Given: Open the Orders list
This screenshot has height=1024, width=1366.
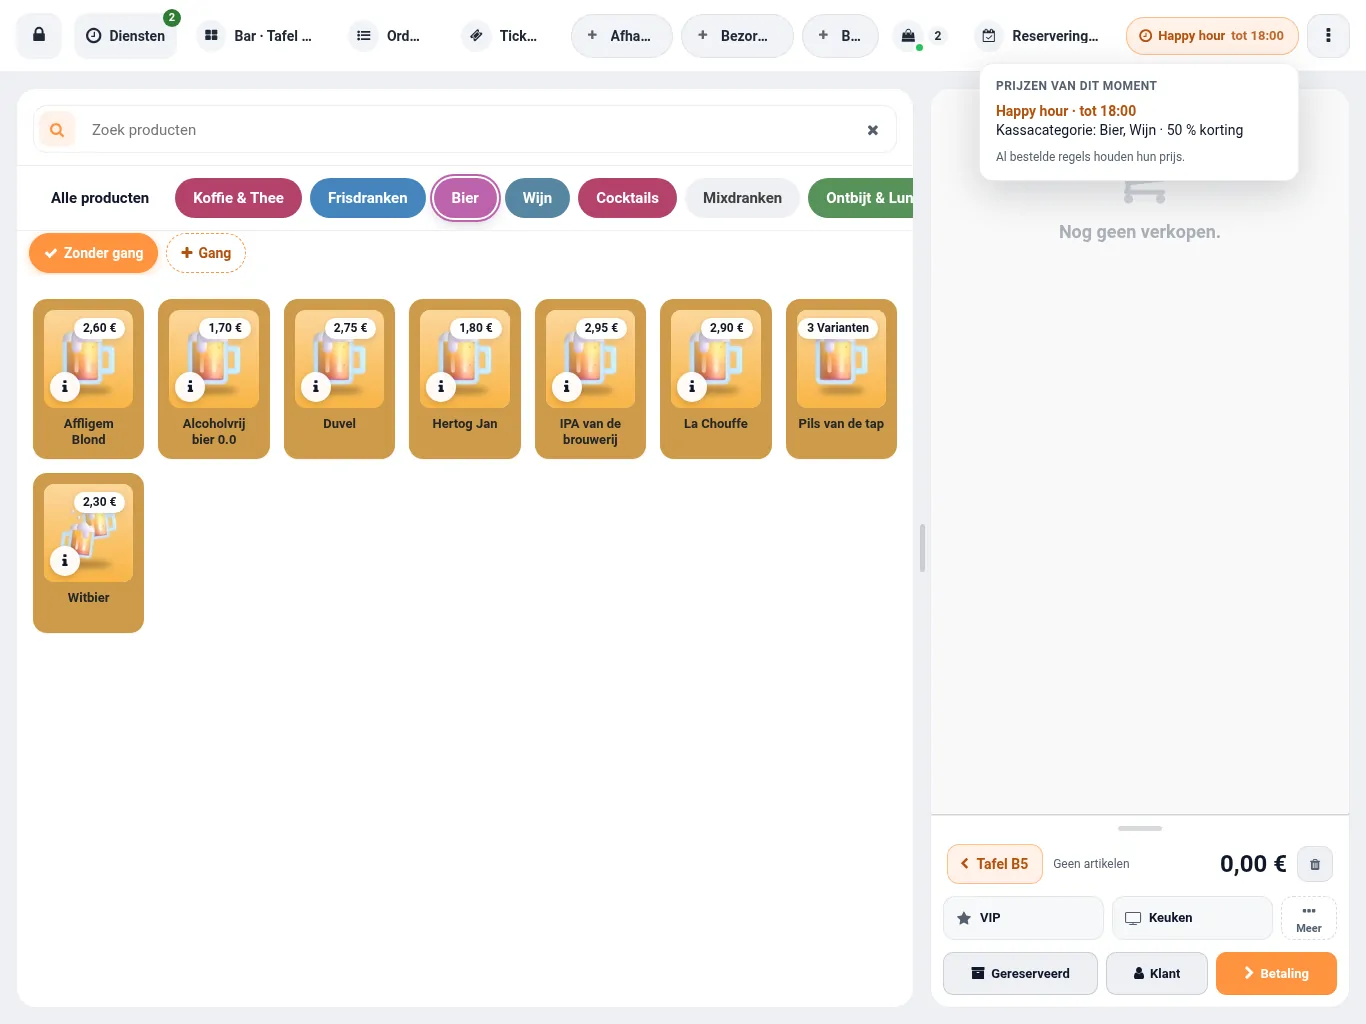Looking at the screenshot, I should point(390,36).
